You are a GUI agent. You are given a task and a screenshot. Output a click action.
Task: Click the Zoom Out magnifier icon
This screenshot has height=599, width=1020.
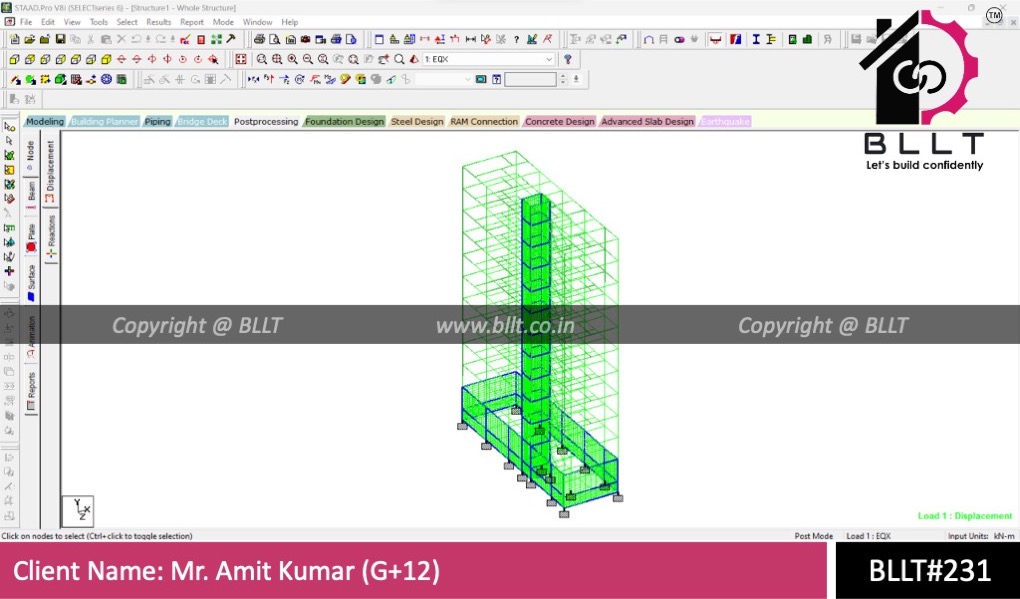(x=308, y=59)
